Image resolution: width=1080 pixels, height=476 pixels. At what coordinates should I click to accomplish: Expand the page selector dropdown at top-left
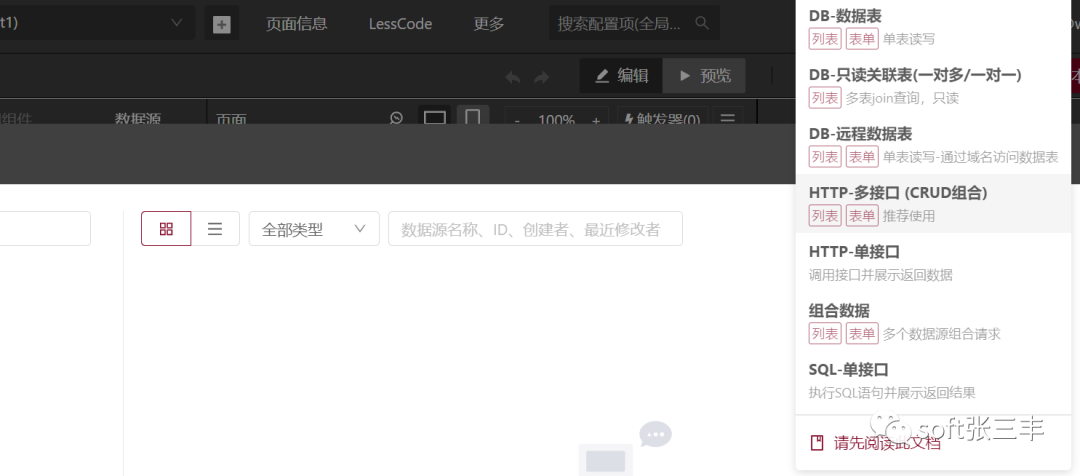pyautogui.click(x=177, y=23)
